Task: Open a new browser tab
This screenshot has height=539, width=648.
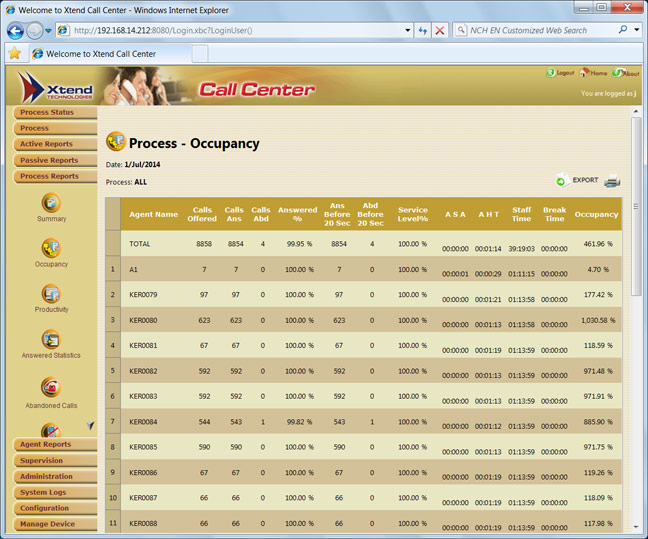Action: 200,54
